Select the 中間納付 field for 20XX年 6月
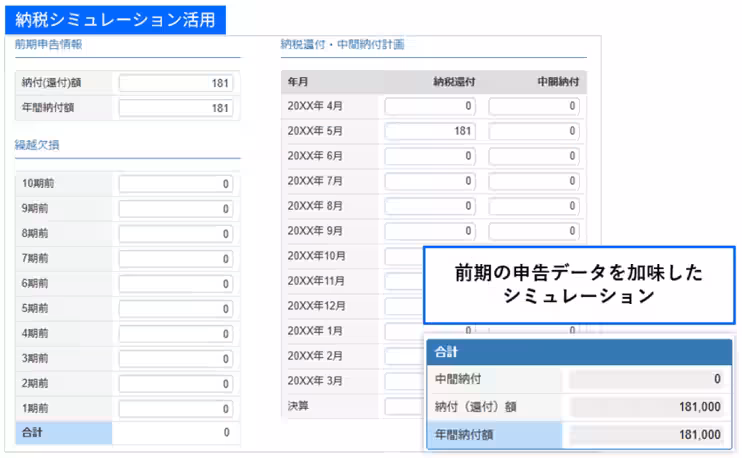 coord(534,156)
